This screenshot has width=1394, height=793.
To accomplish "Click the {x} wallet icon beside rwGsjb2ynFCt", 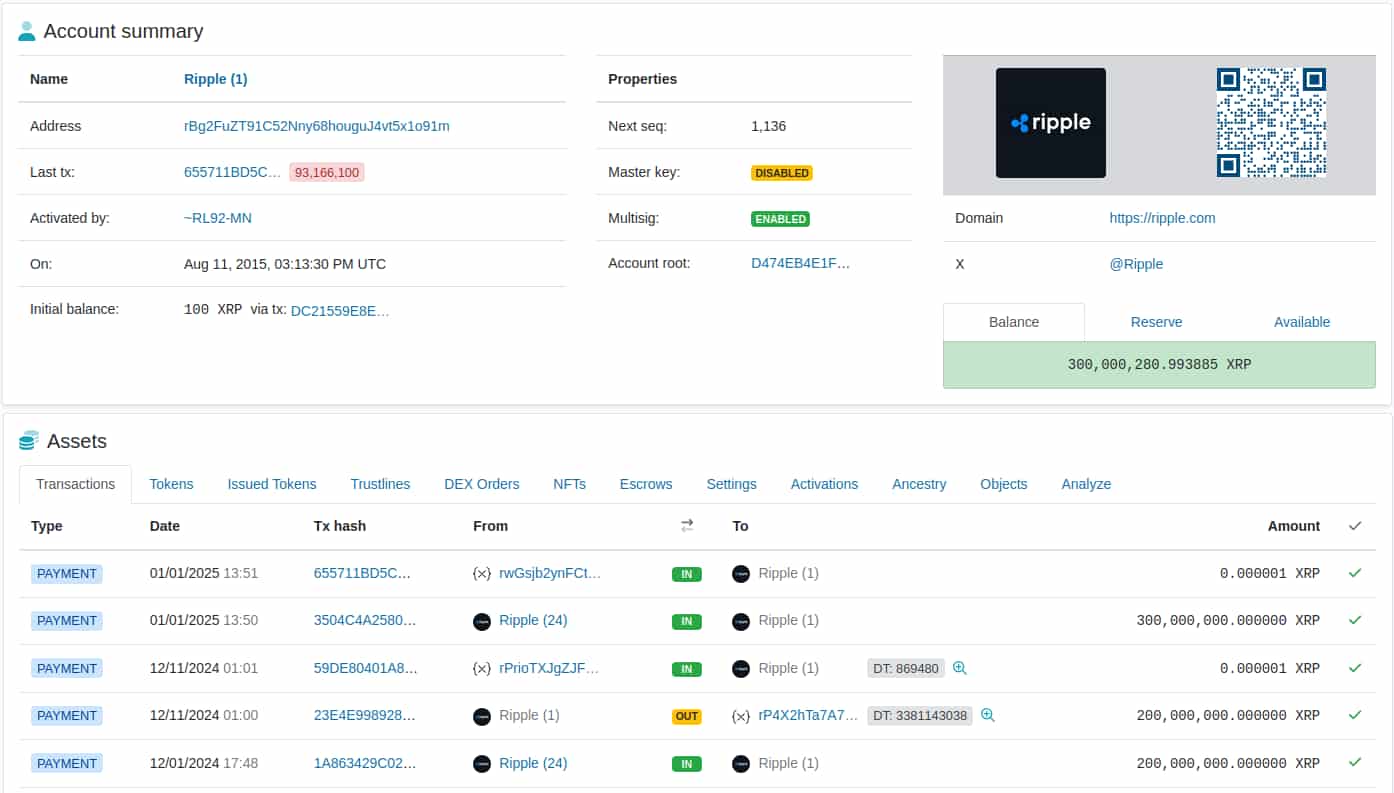I will click(x=482, y=573).
